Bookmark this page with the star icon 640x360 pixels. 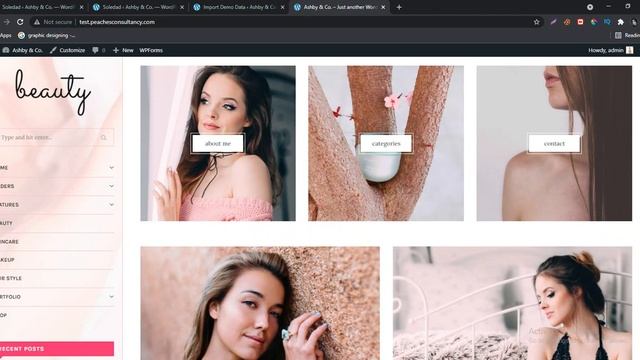click(537, 22)
